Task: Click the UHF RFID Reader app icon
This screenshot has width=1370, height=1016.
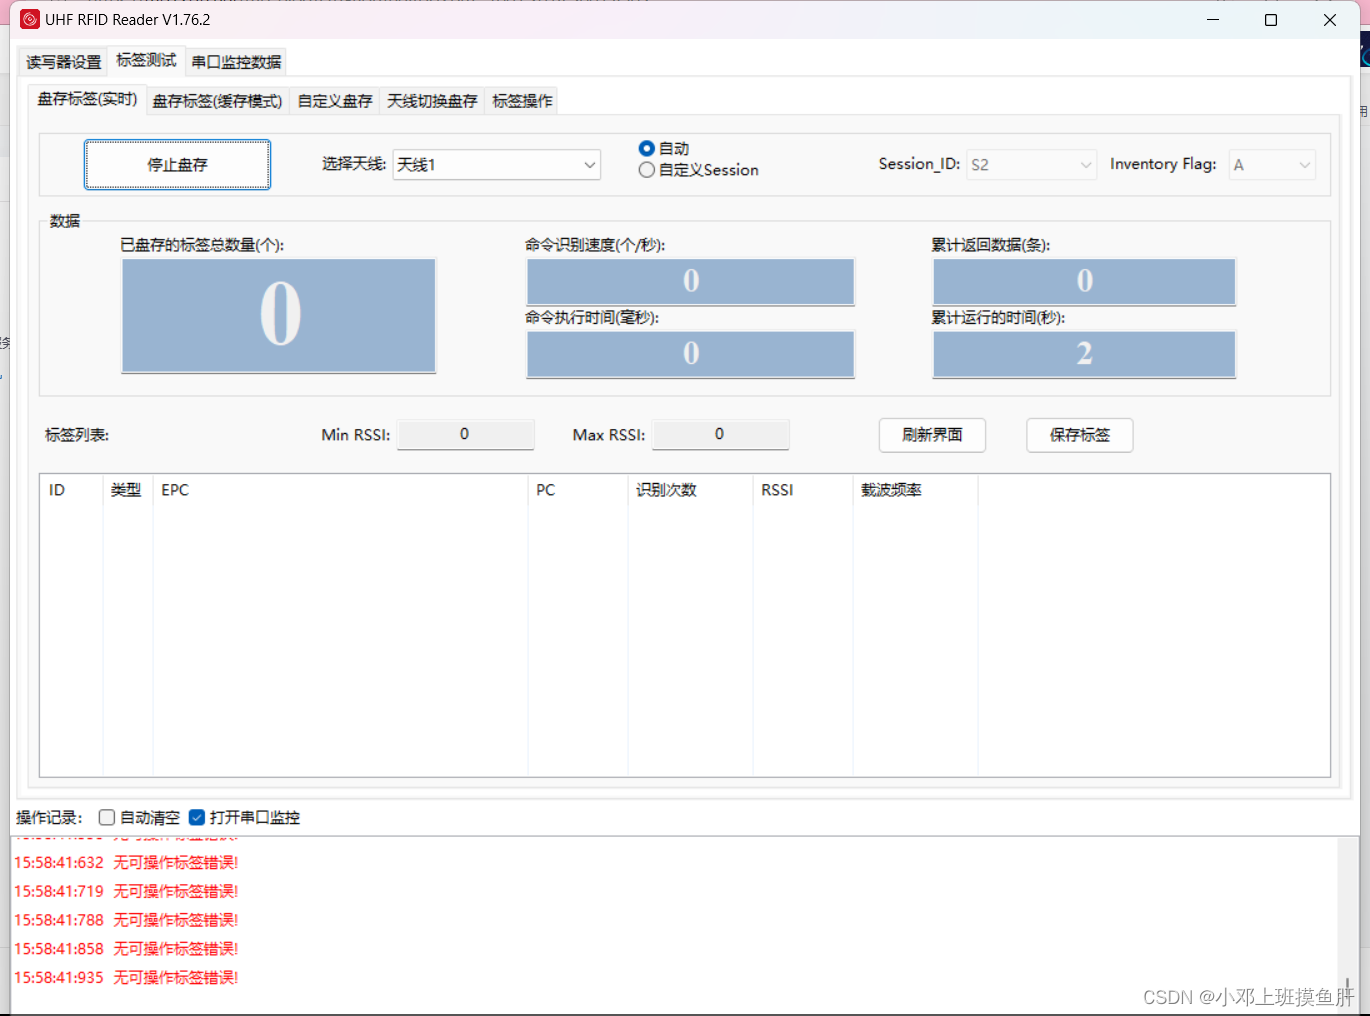Action: pos(30,20)
